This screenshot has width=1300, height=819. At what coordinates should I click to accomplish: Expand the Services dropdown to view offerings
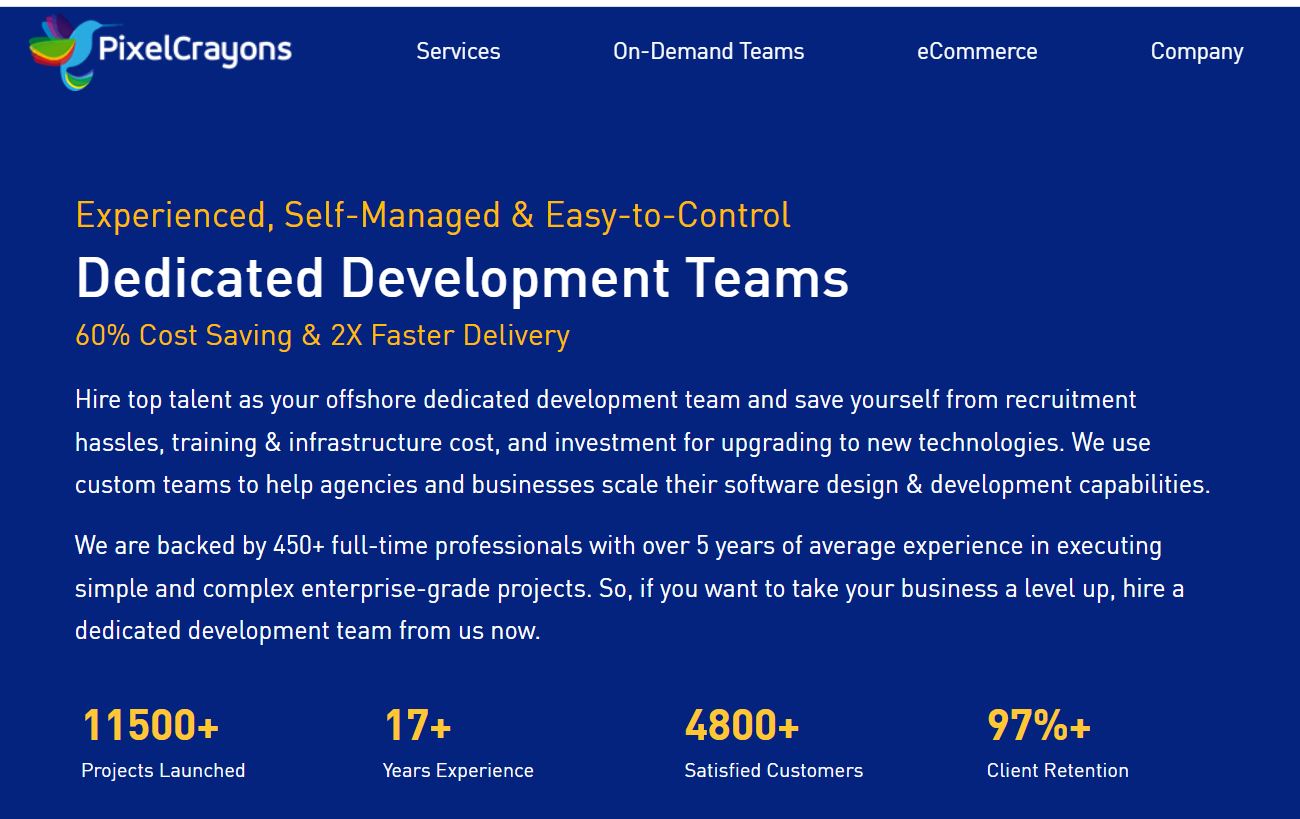458,51
